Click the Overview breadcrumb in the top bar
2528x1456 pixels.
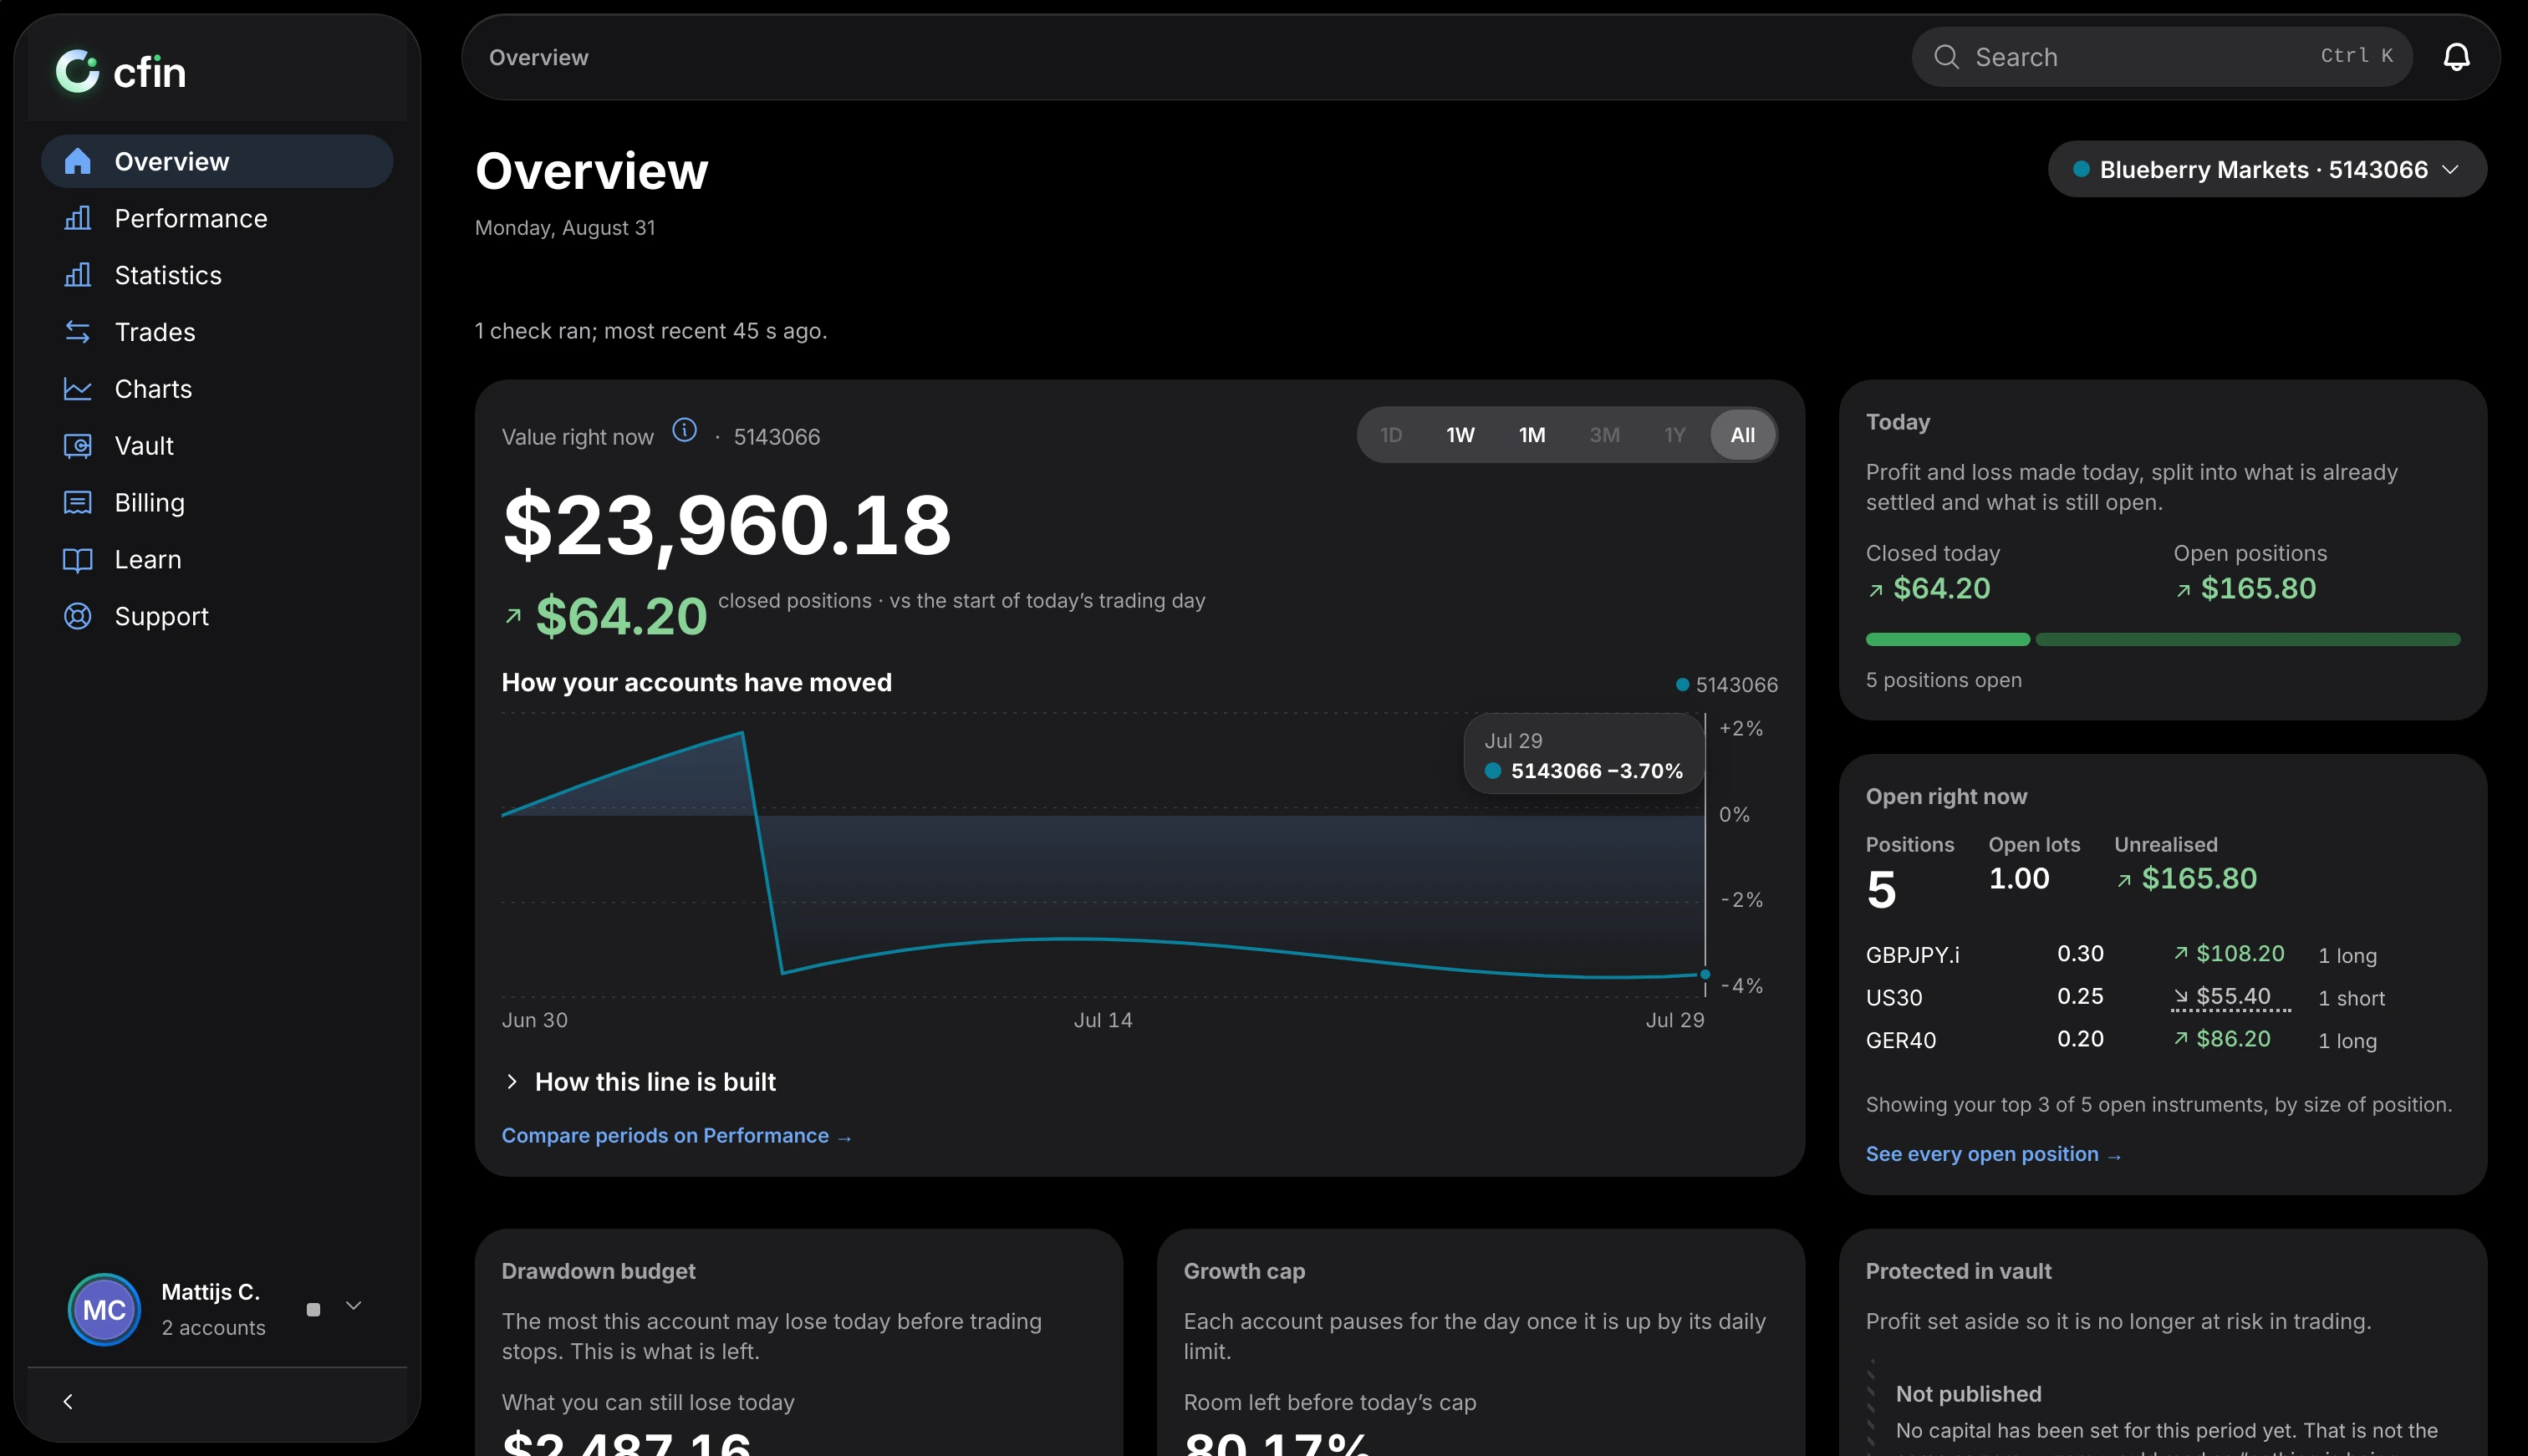tap(538, 57)
